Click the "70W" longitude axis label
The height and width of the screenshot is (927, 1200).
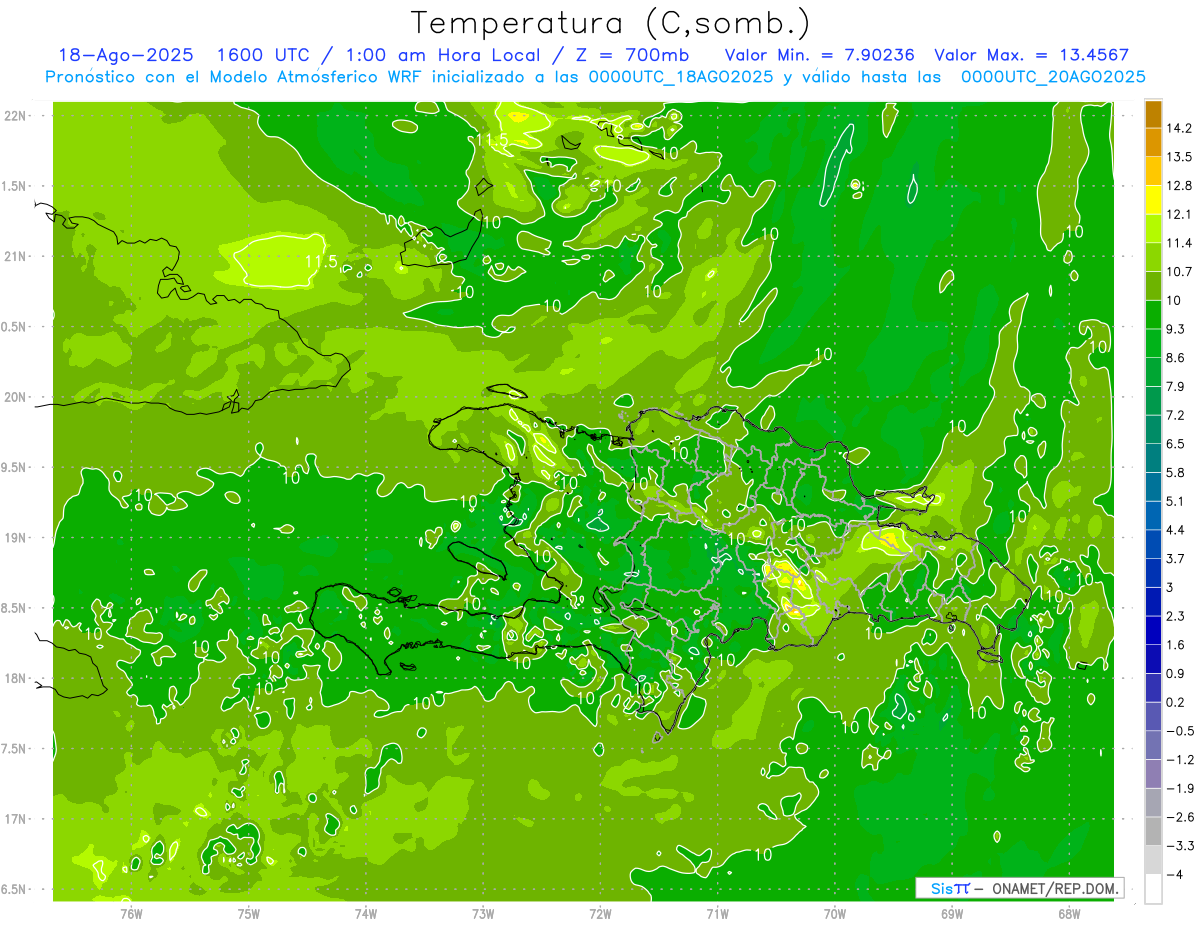pyautogui.click(x=835, y=914)
